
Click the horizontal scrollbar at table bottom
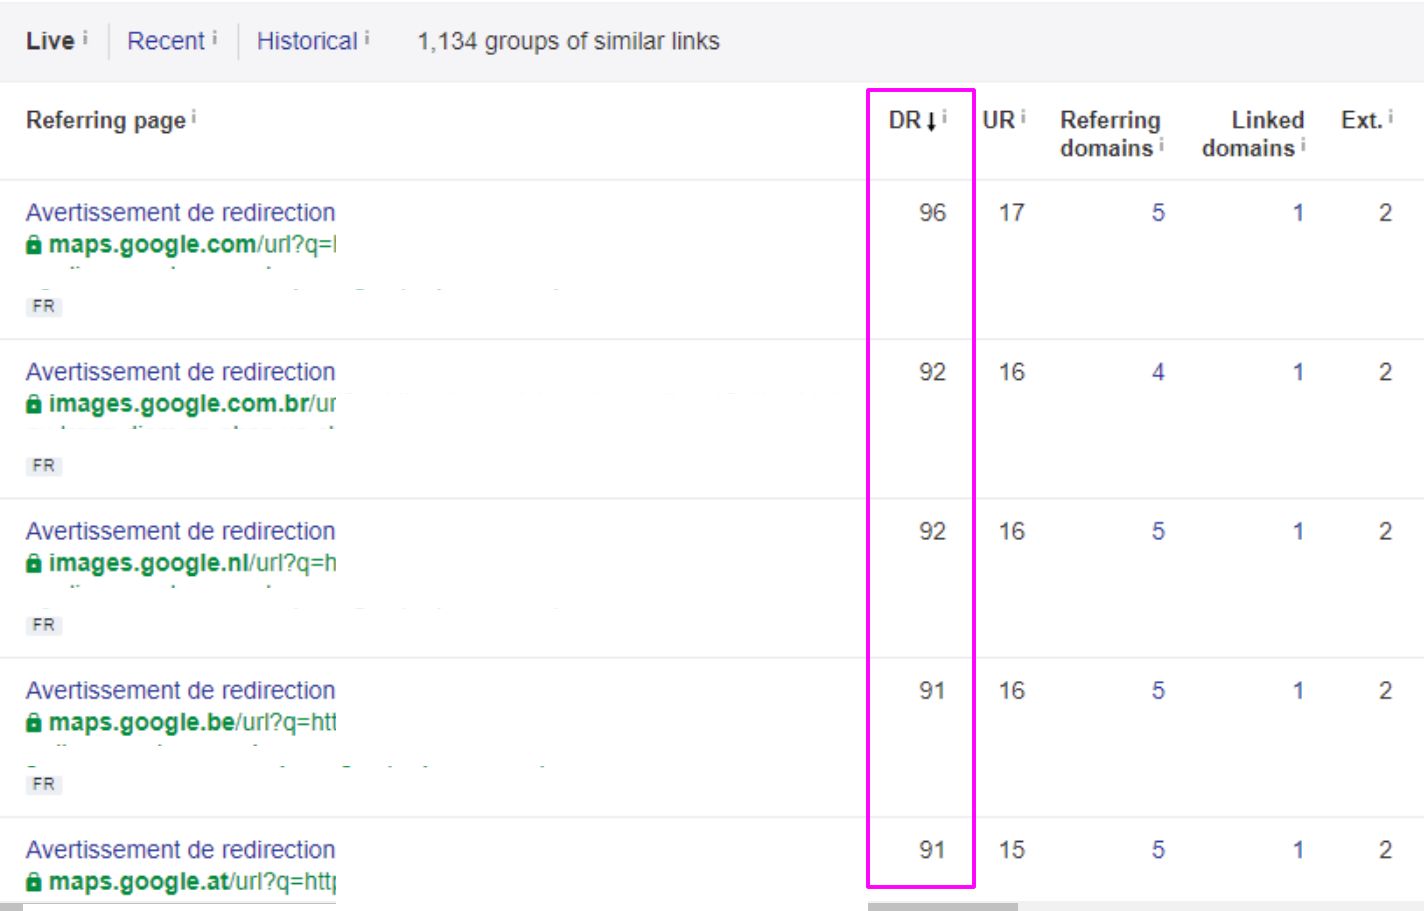pyautogui.click(x=943, y=907)
